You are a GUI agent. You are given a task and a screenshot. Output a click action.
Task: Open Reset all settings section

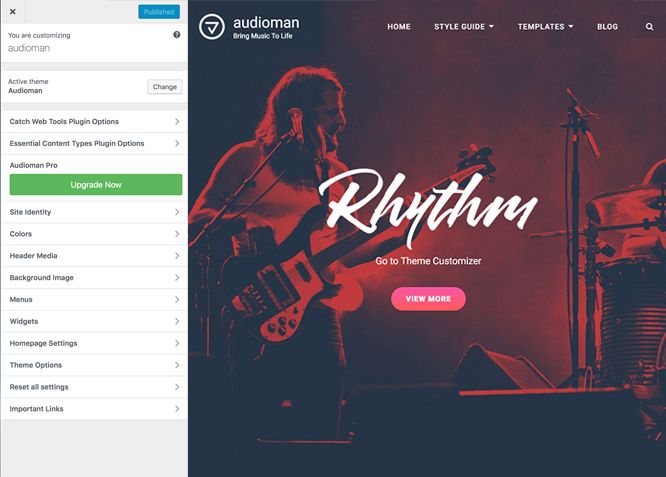95,387
